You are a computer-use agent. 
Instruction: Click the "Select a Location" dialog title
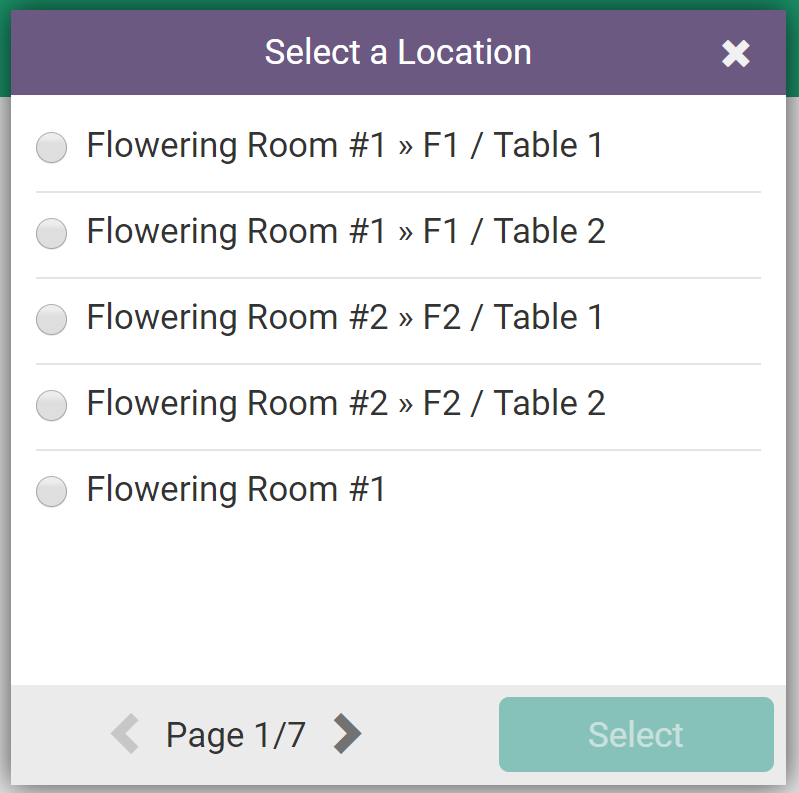point(398,52)
